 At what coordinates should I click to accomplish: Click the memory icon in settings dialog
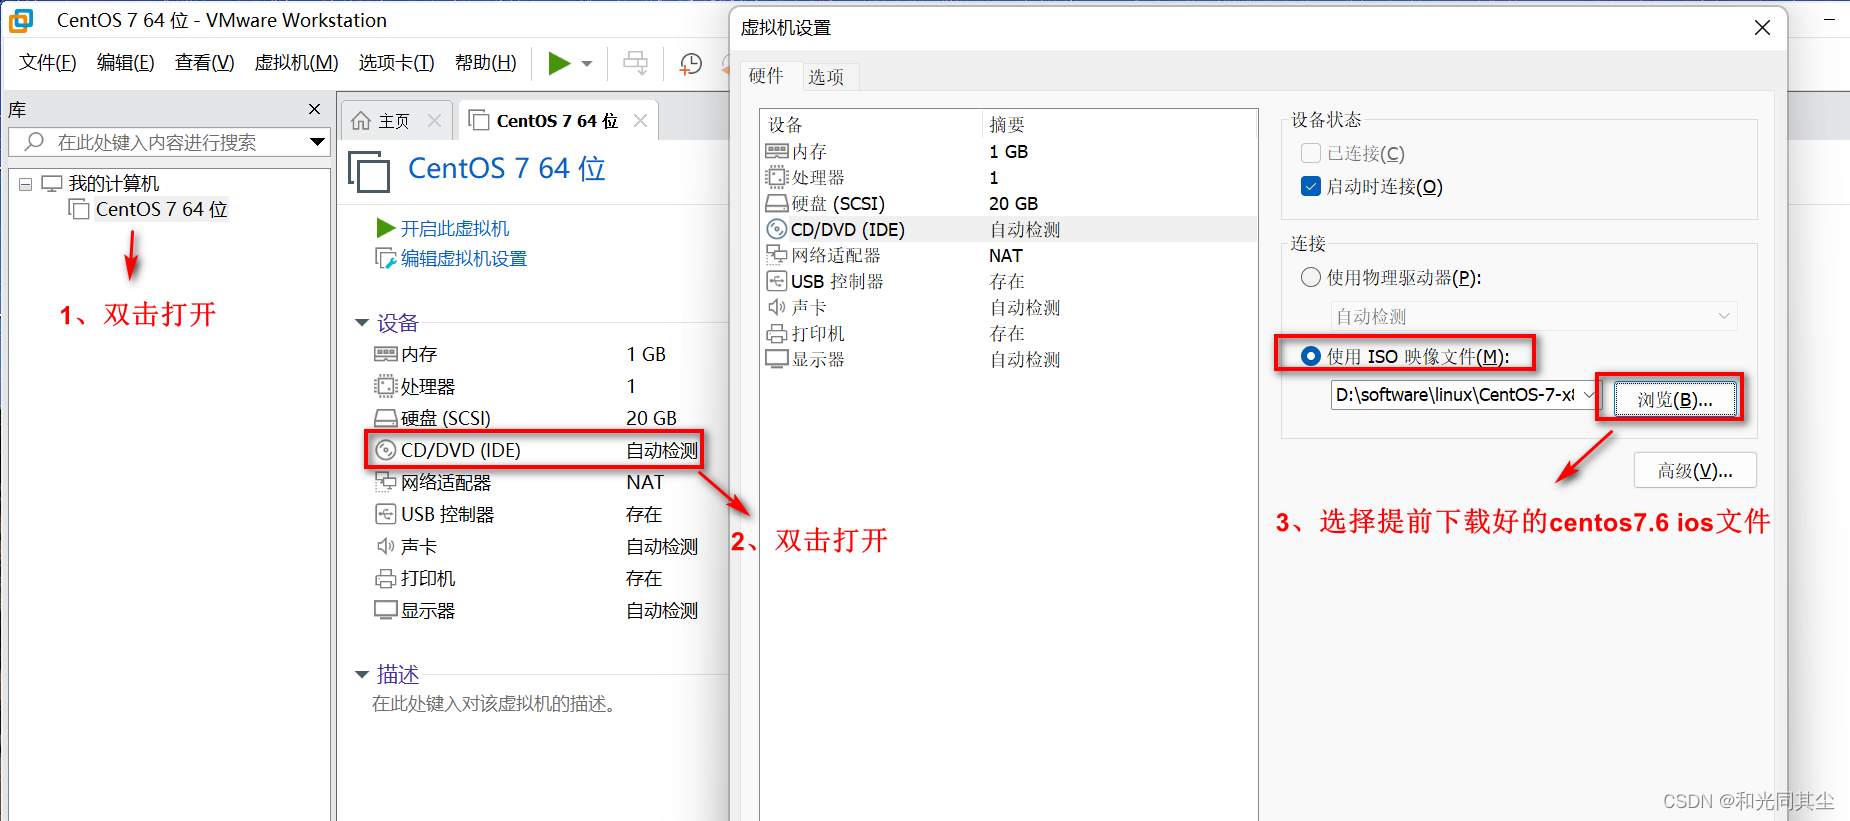[x=777, y=151]
